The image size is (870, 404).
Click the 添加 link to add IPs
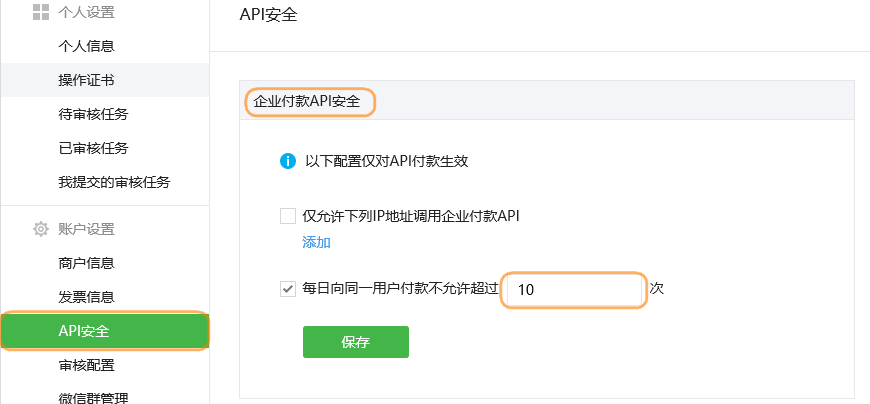pos(316,243)
